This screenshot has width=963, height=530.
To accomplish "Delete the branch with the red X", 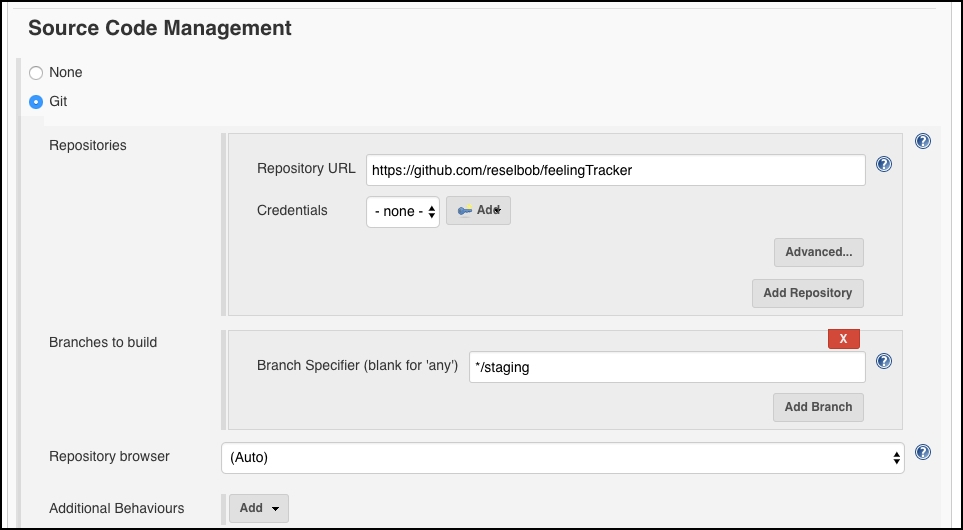I will [x=843, y=338].
